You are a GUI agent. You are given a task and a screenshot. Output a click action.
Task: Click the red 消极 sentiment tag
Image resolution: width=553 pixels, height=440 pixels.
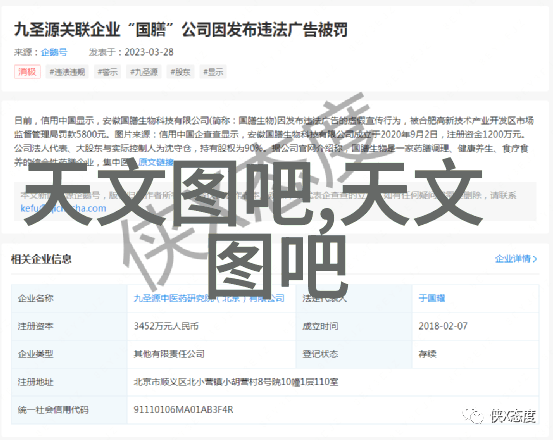[27, 72]
